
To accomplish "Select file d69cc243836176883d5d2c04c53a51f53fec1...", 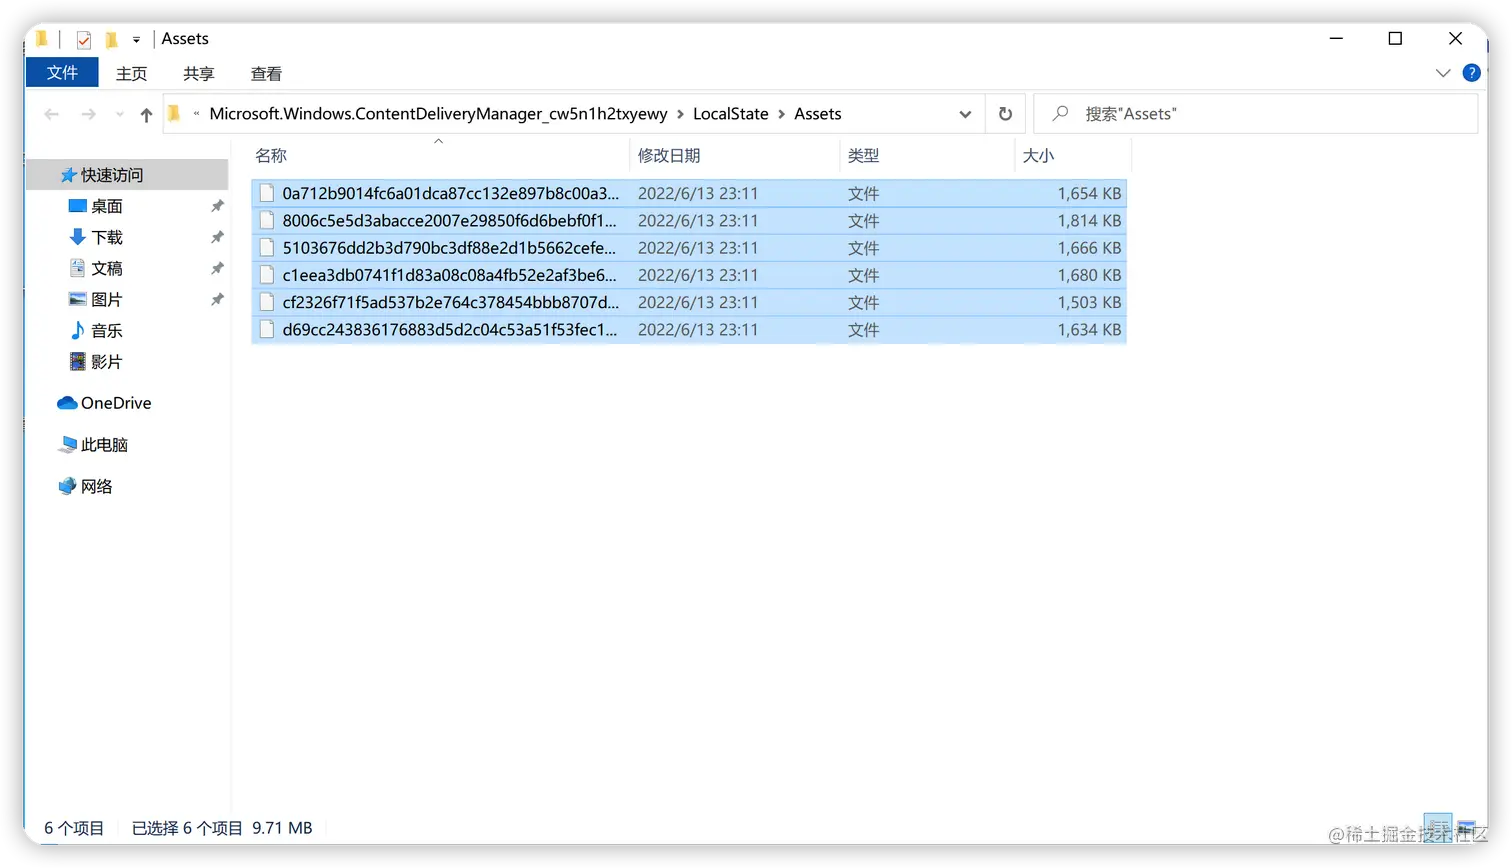I will pos(689,330).
